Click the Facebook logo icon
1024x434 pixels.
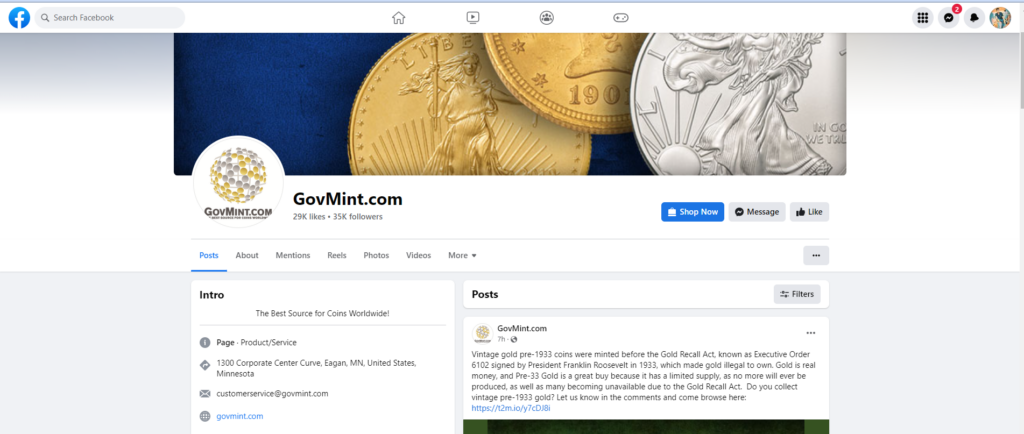[x=19, y=18]
